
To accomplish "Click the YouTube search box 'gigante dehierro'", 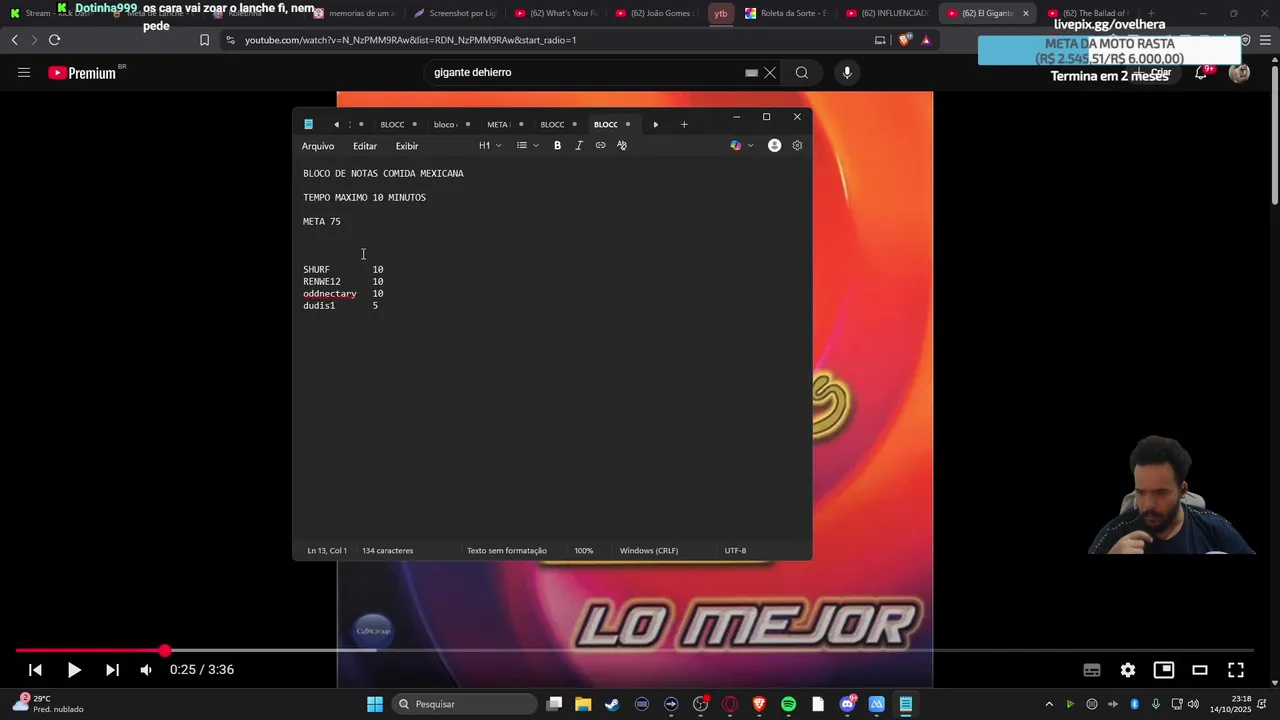I will click(585, 73).
